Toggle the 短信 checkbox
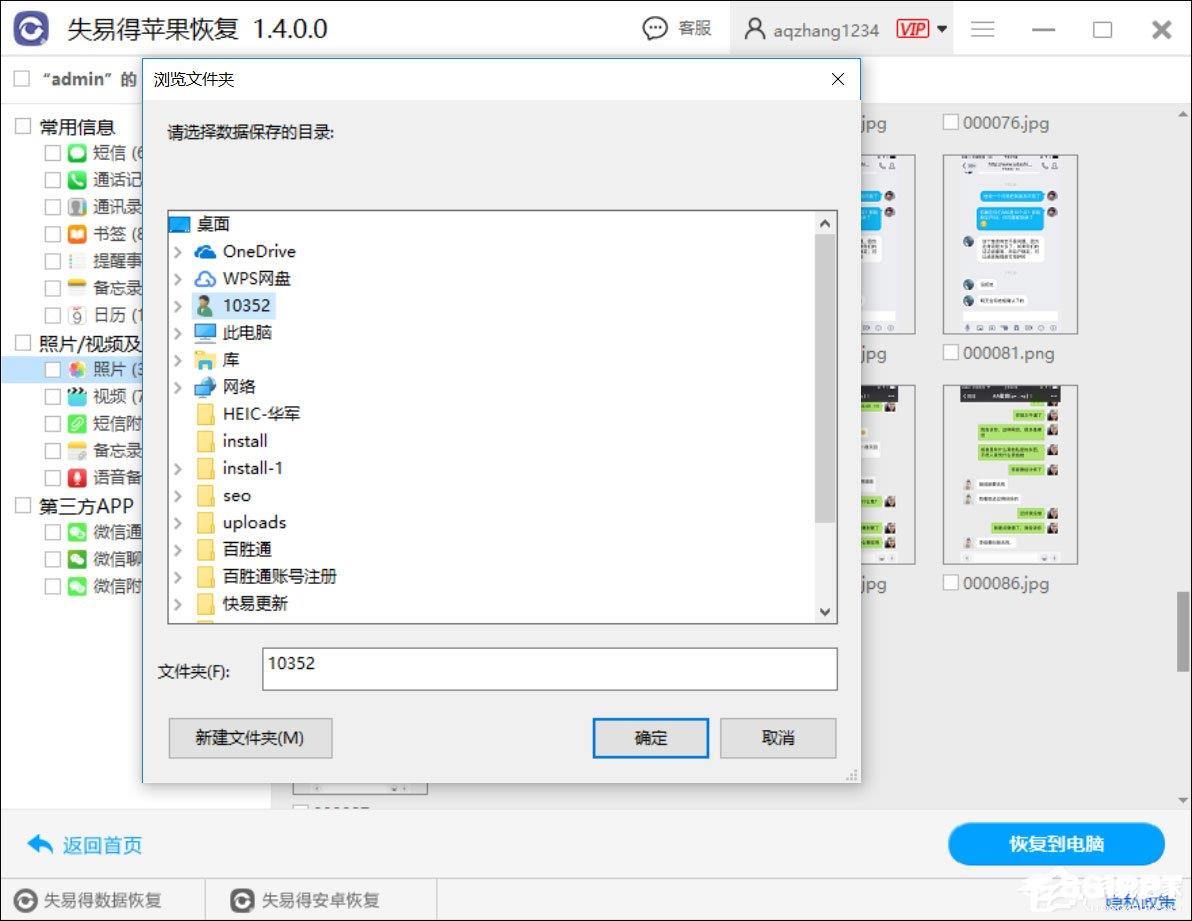Image resolution: width=1192 pixels, height=921 pixels. coord(52,153)
